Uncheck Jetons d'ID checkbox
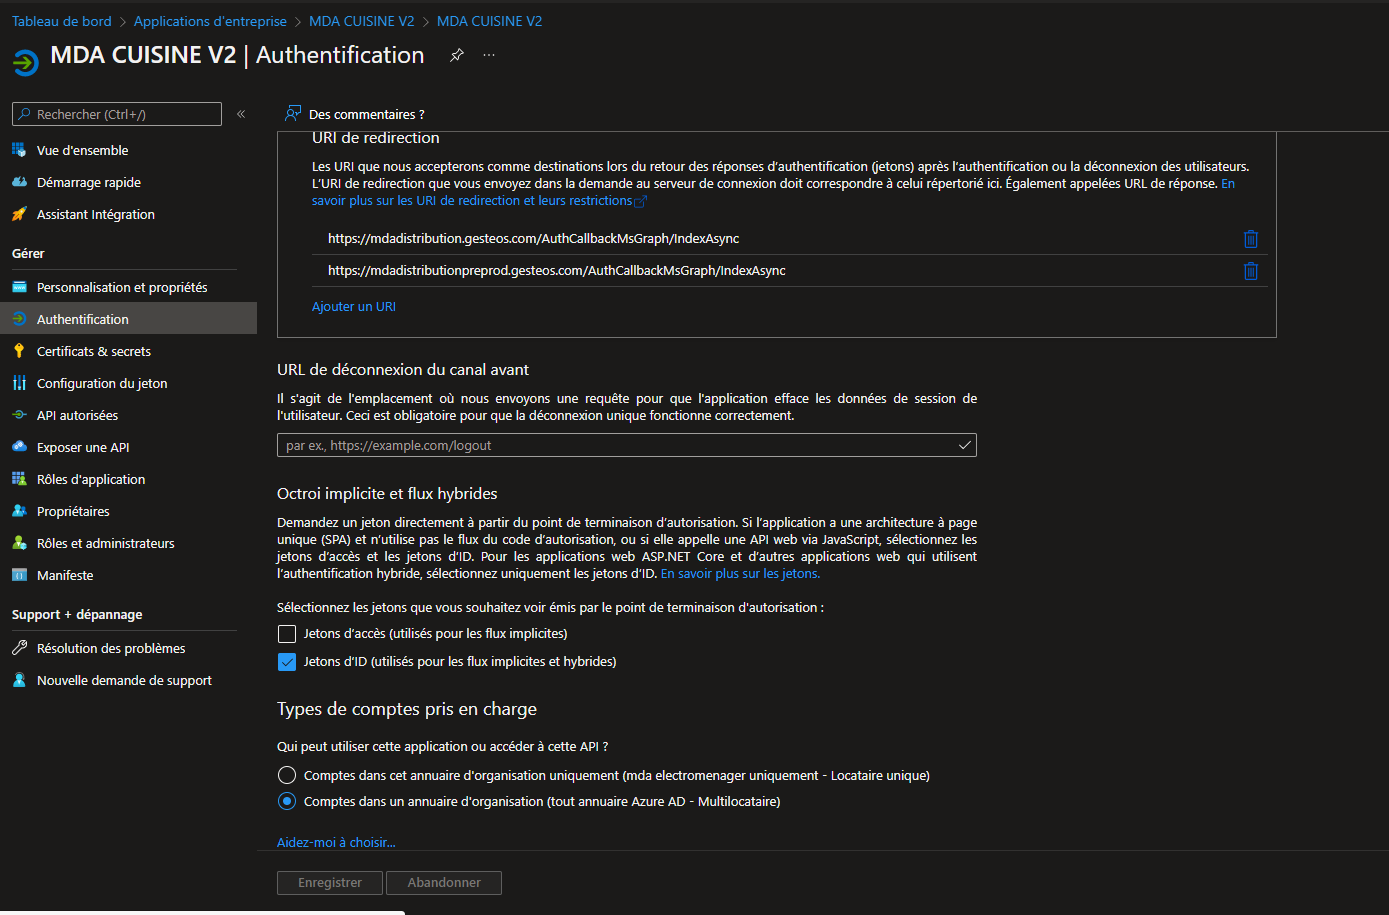Image resolution: width=1389 pixels, height=915 pixels. (287, 662)
